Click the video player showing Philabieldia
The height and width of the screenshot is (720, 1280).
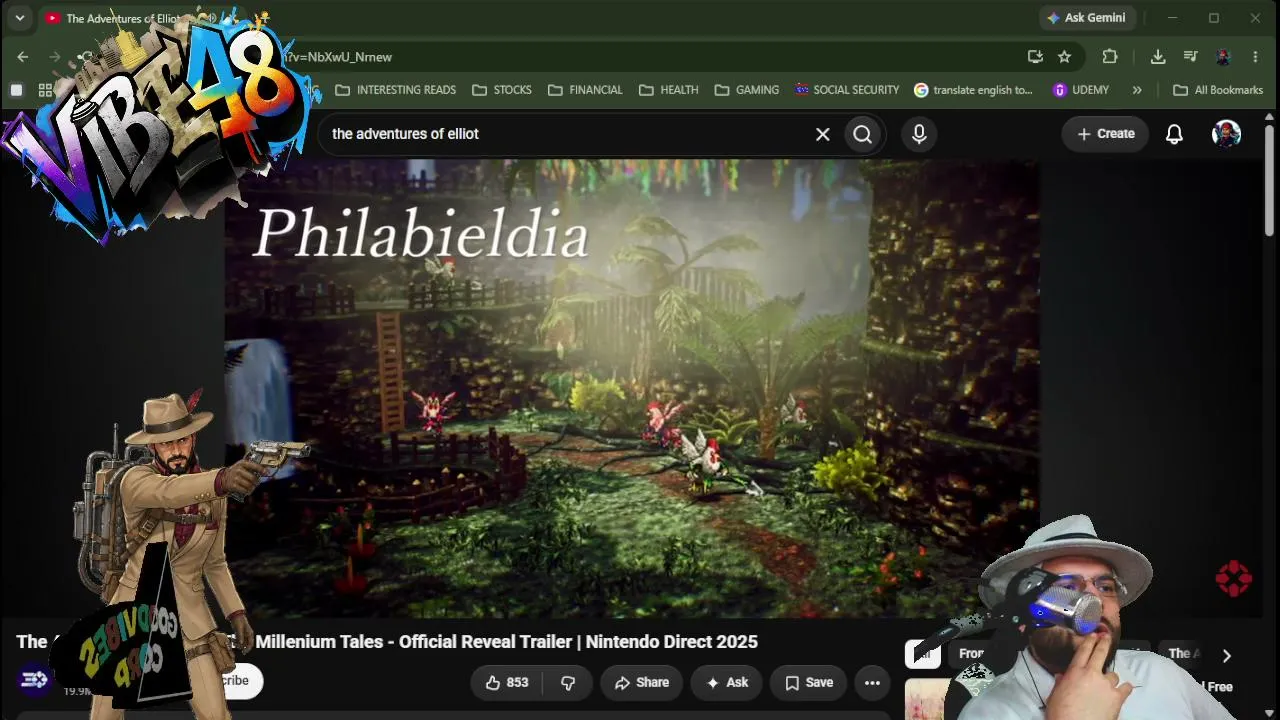coord(632,388)
